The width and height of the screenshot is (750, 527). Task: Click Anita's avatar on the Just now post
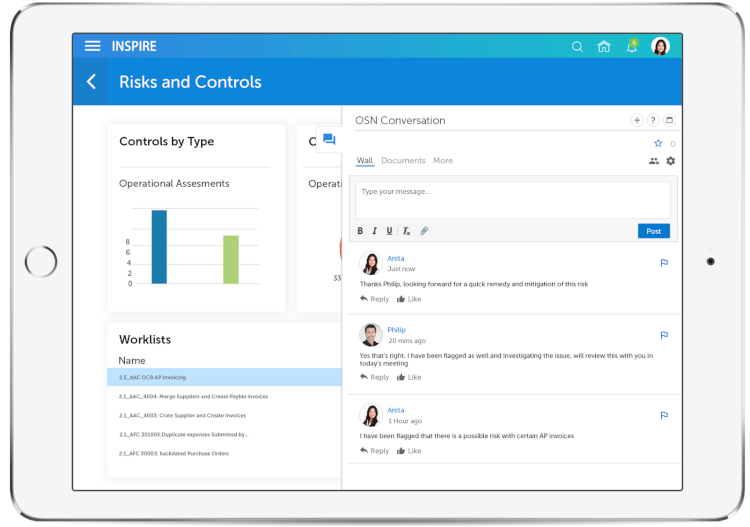tap(371, 263)
